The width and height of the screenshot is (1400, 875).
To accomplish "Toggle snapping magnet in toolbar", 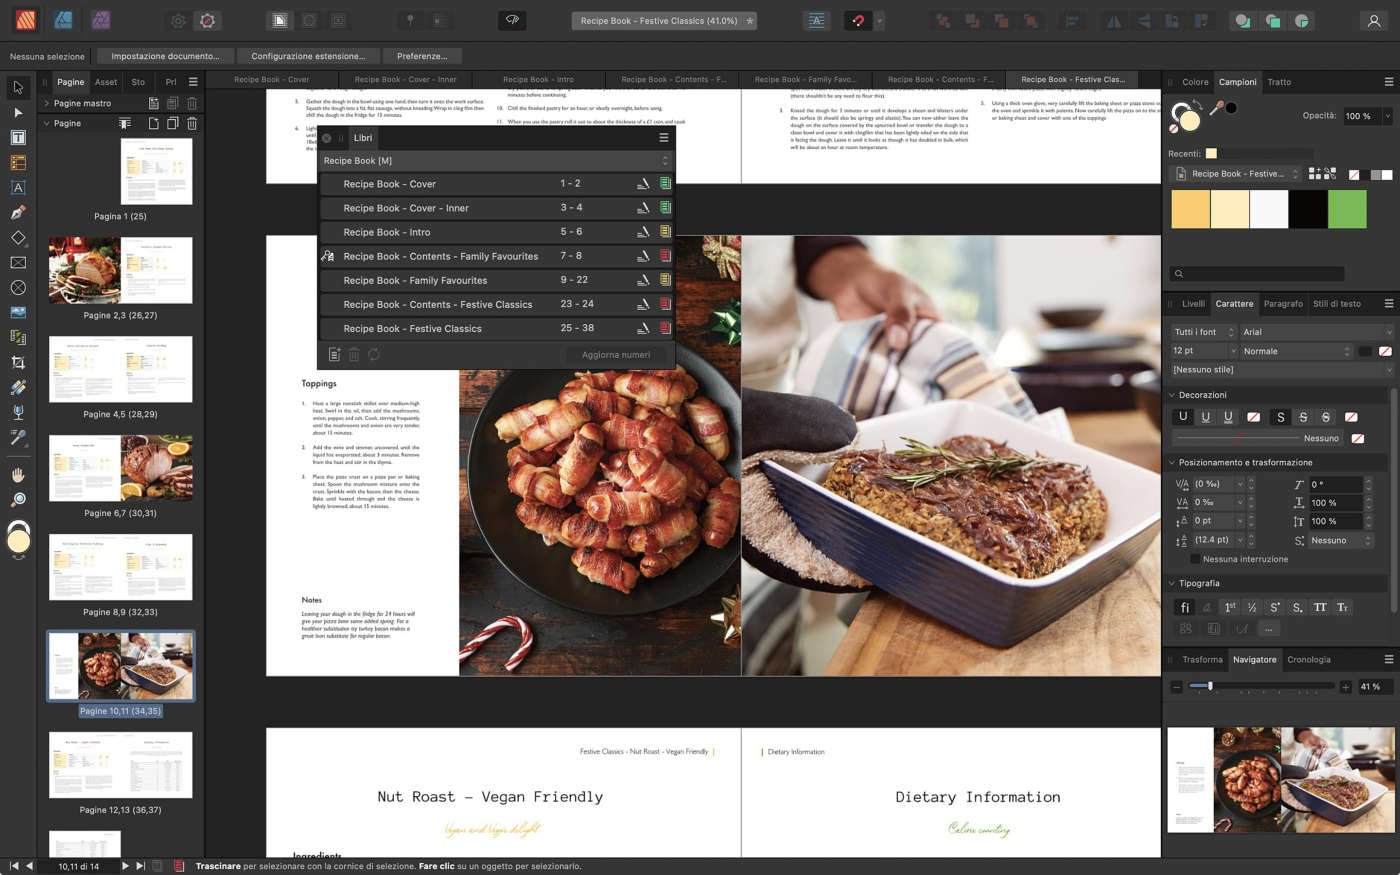I will pos(857,20).
